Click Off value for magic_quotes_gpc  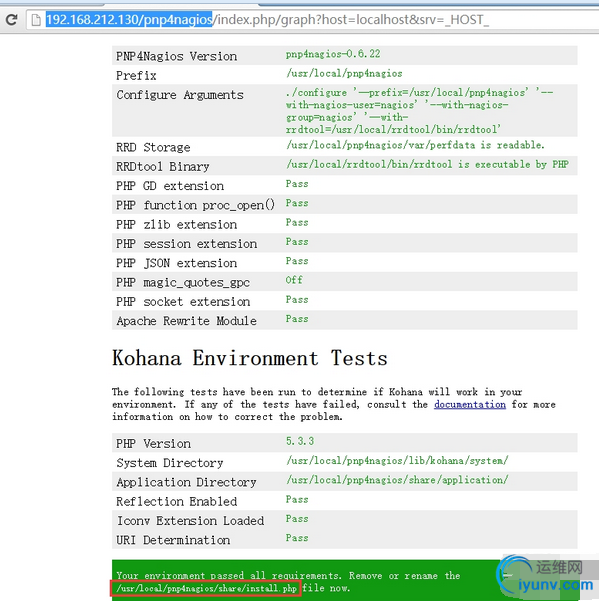(294, 280)
